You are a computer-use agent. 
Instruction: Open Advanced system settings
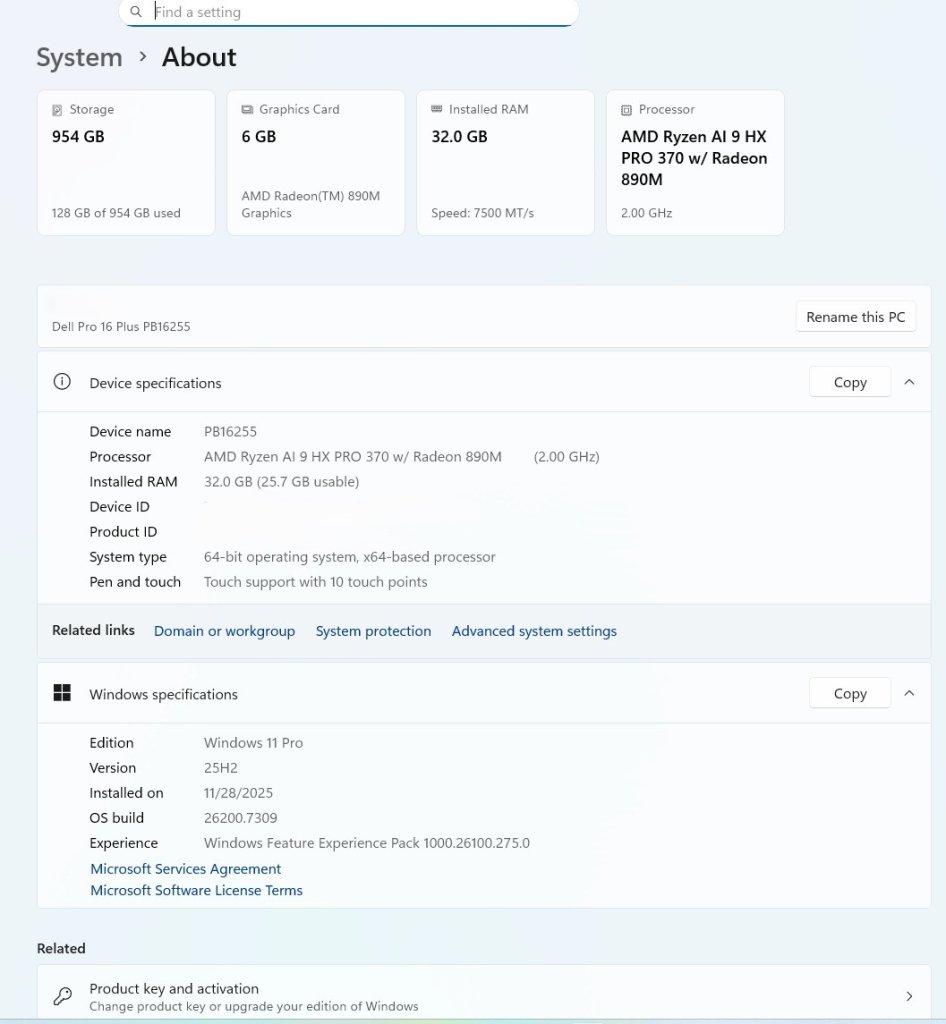(x=534, y=631)
